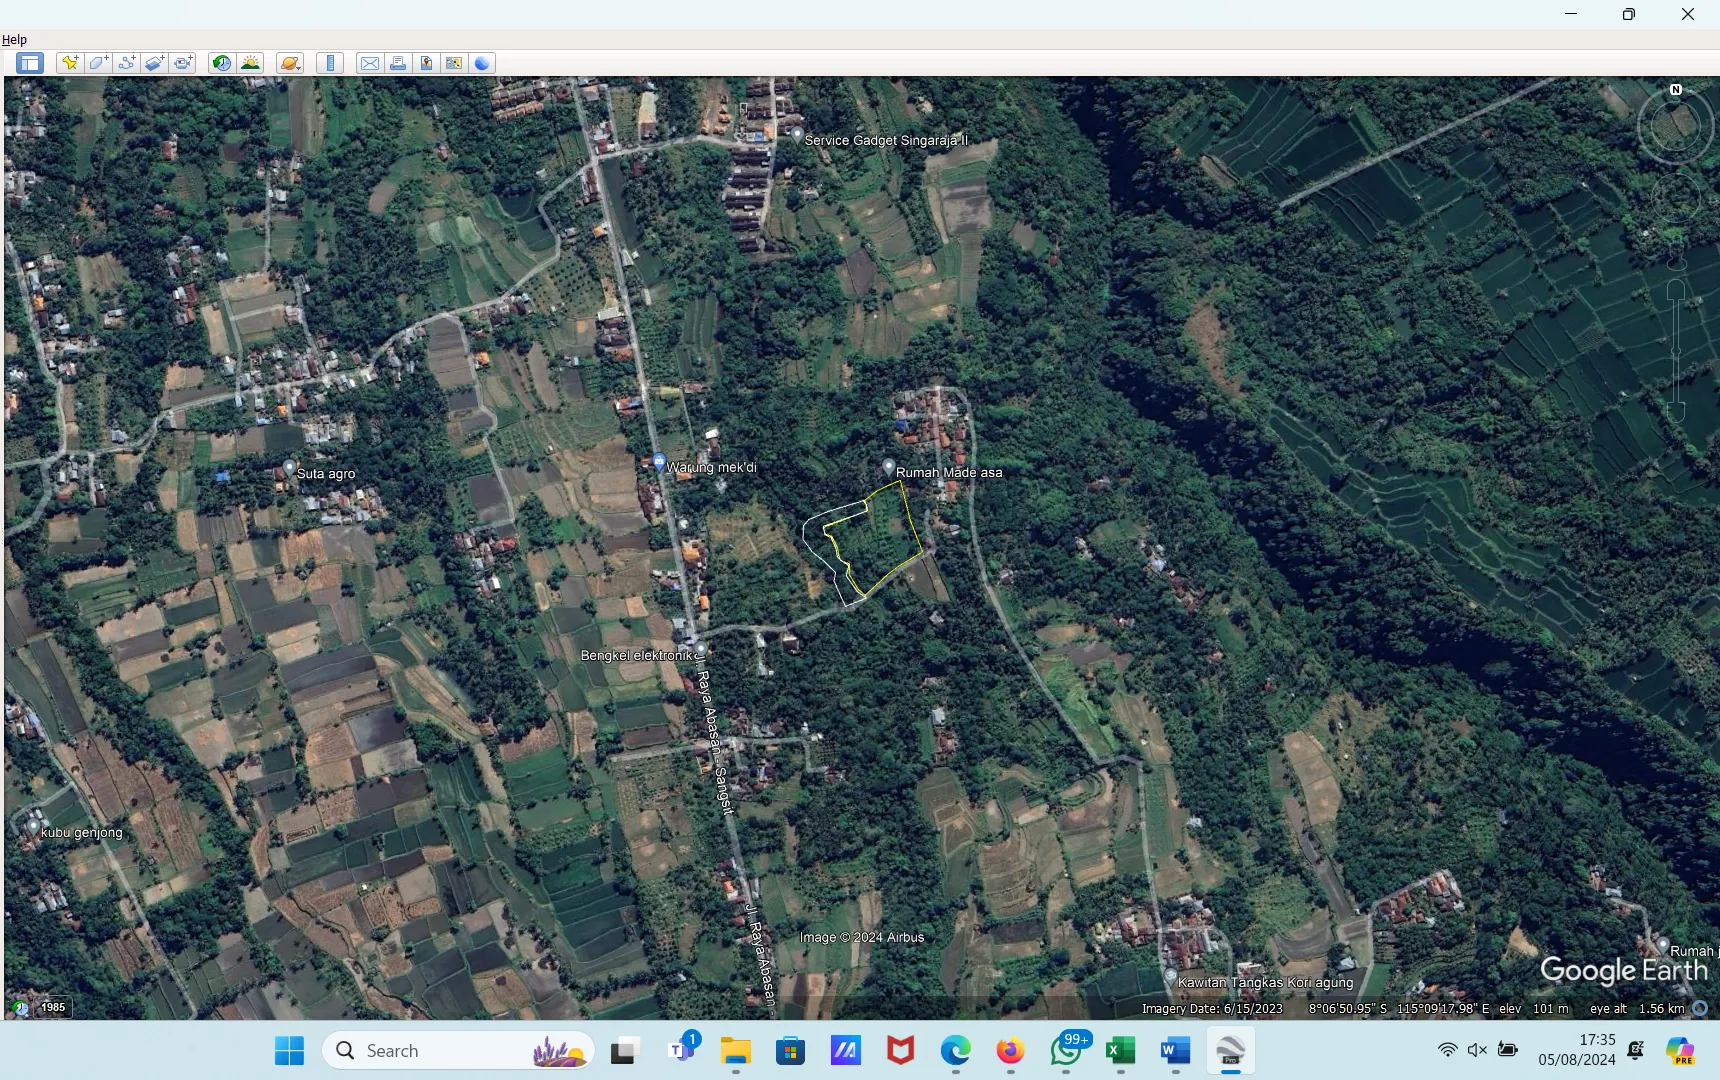This screenshot has width=1720, height=1080.
Task: Toggle the sidebar panel visibility
Action: pyautogui.click(x=30, y=63)
